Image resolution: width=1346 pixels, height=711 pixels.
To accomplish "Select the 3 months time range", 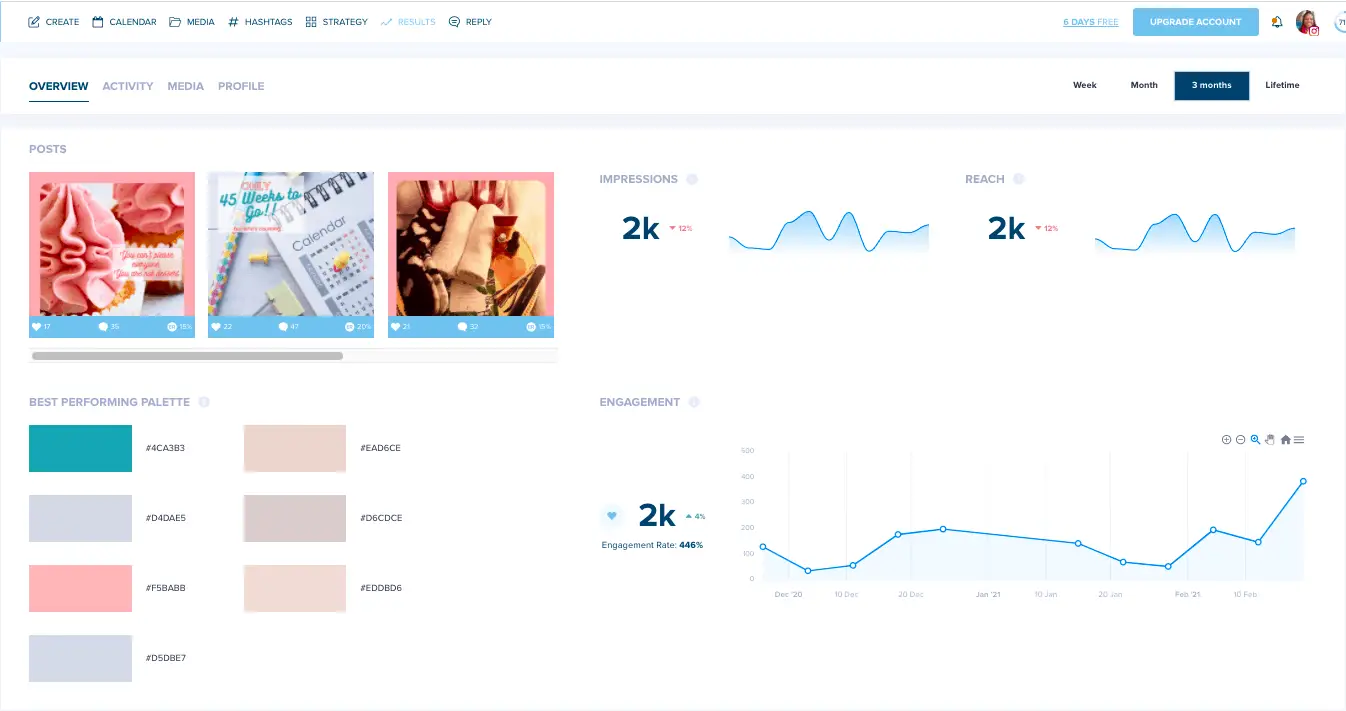I will [1212, 86].
